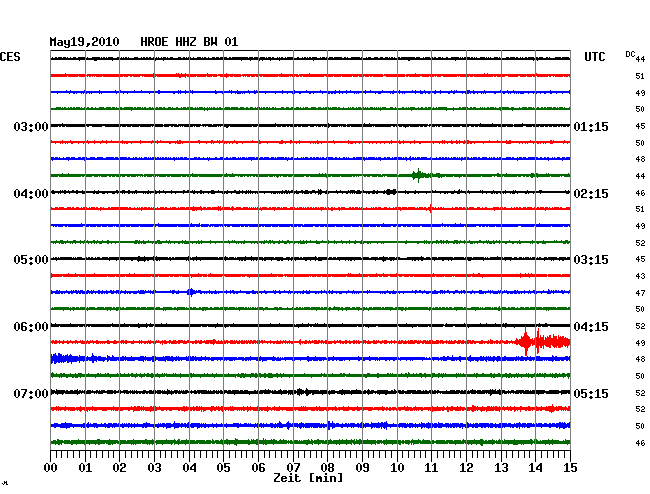Select minute tick label 10 on axis
The image size is (650, 494).
coord(397,467)
